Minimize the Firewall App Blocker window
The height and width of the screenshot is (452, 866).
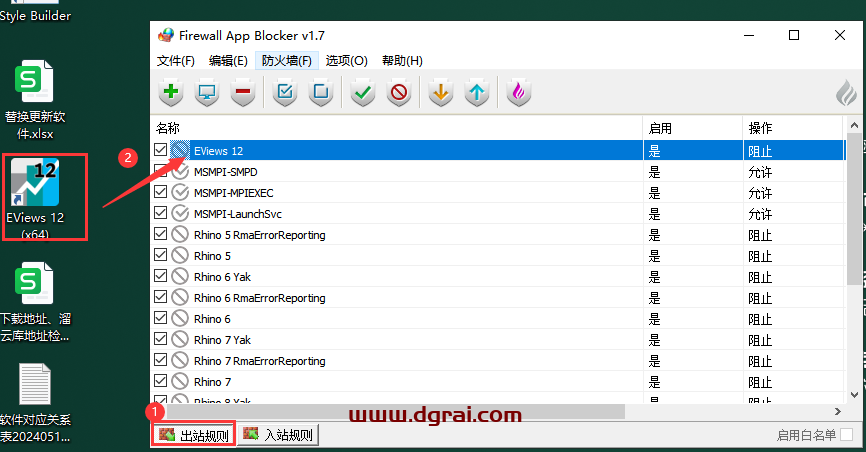749,35
